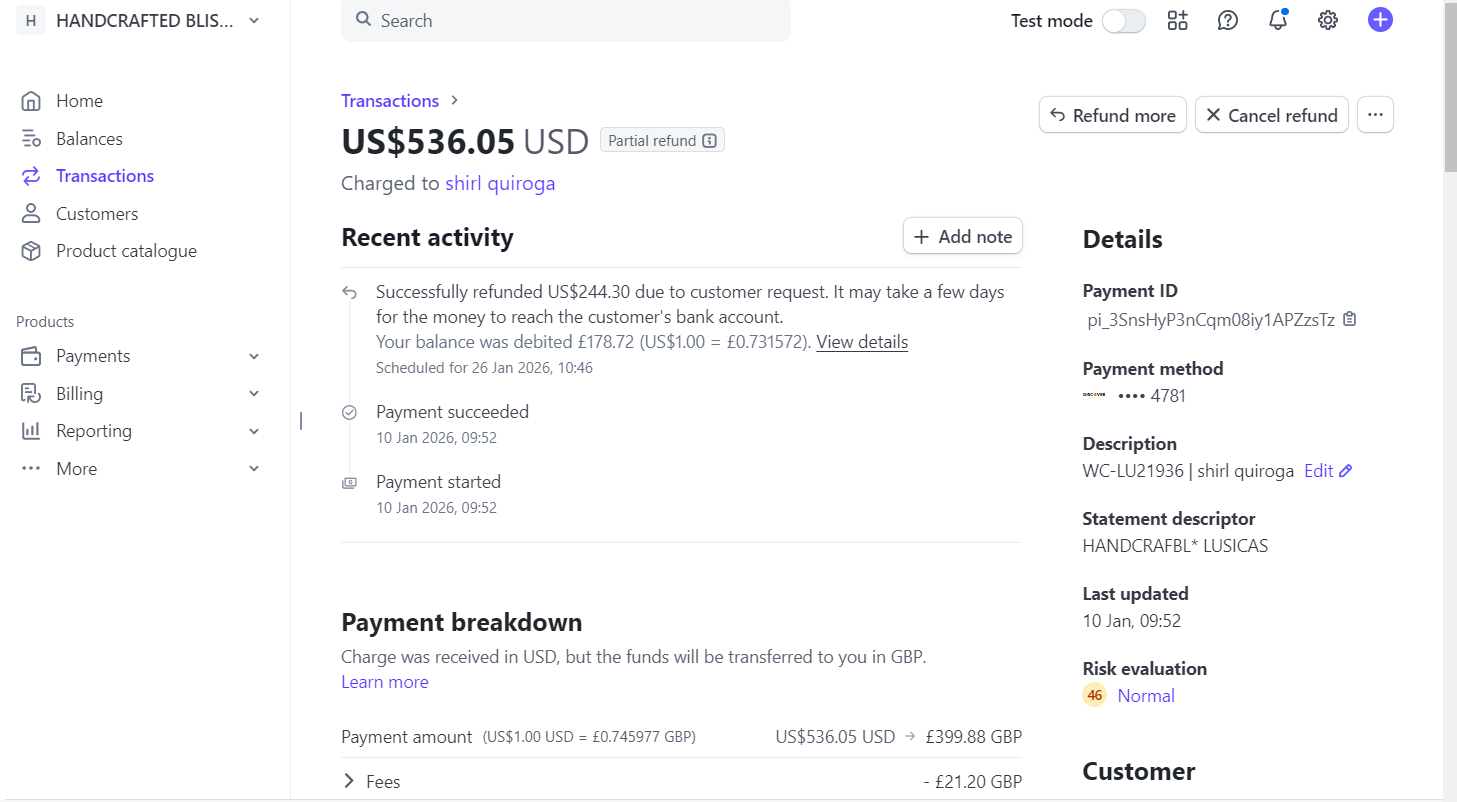This screenshot has width=1457, height=802.
Task: Open the settings gear icon
Action: coord(1327,20)
